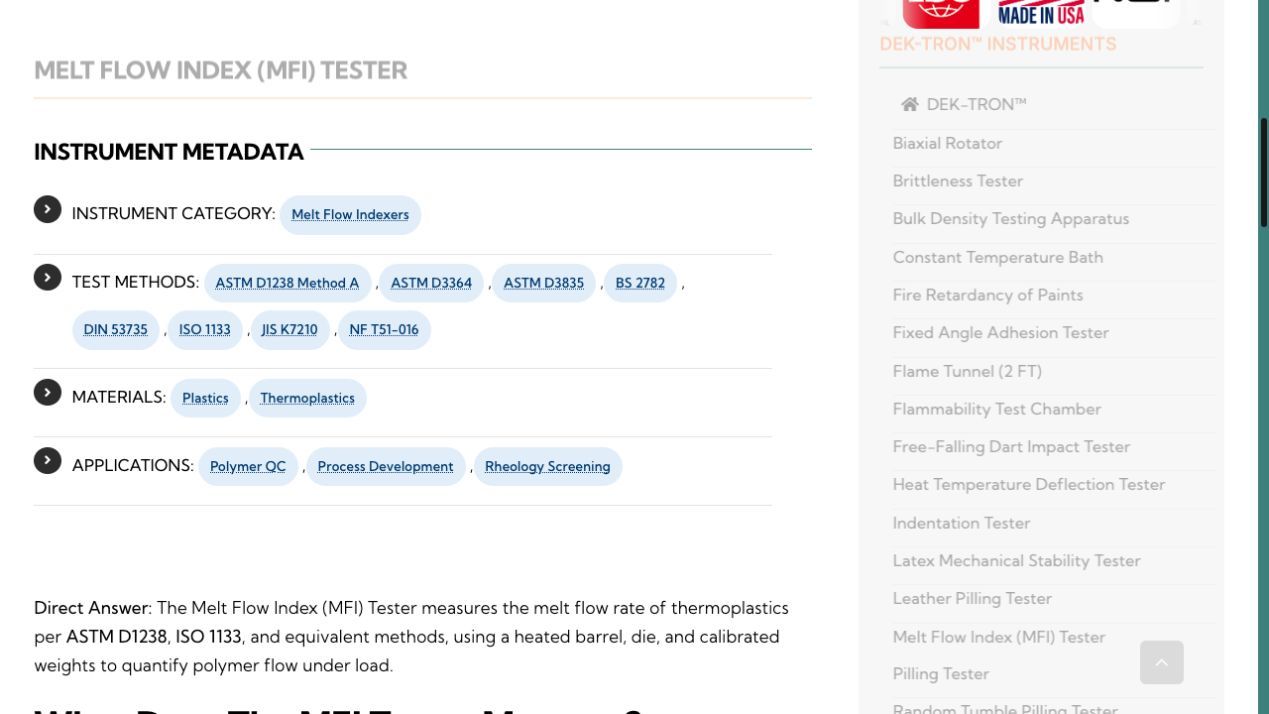The image size is (1269, 714).
Task: Click the ISO 1133 link in Direct Answer paragraph
Action: click(208, 637)
